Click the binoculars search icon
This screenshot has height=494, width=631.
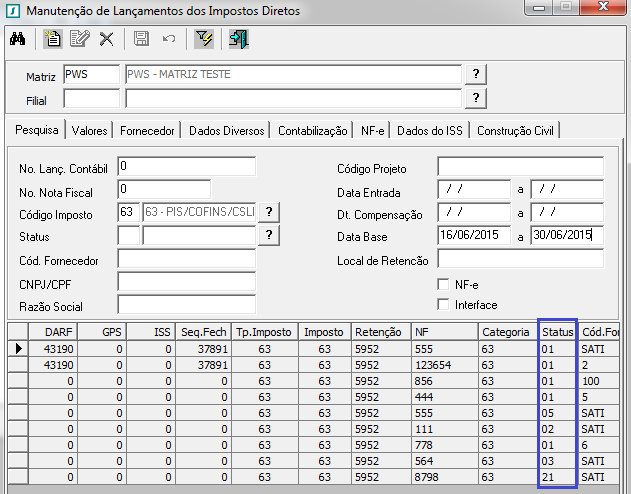pyautogui.click(x=17, y=39)
